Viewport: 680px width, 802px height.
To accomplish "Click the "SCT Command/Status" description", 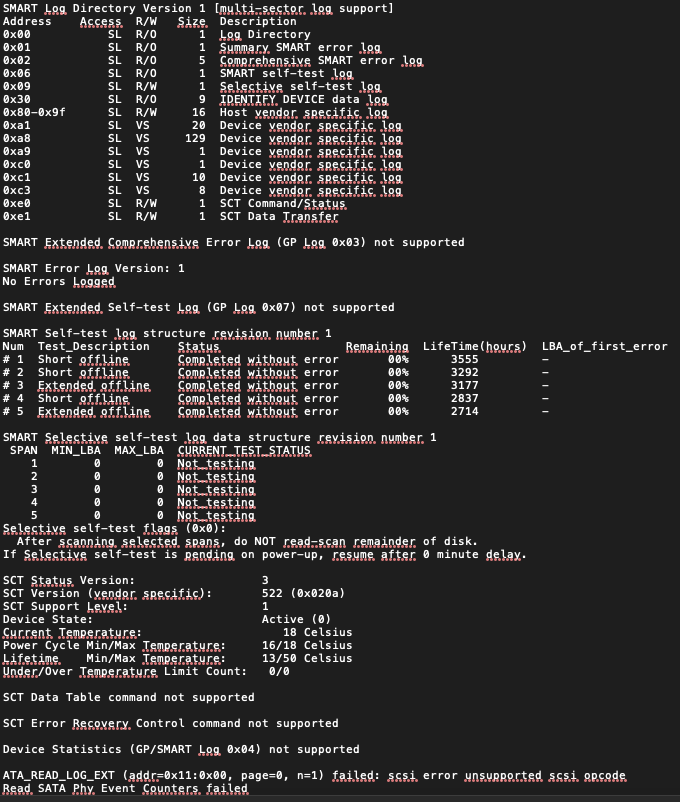I will click(282, 203).
